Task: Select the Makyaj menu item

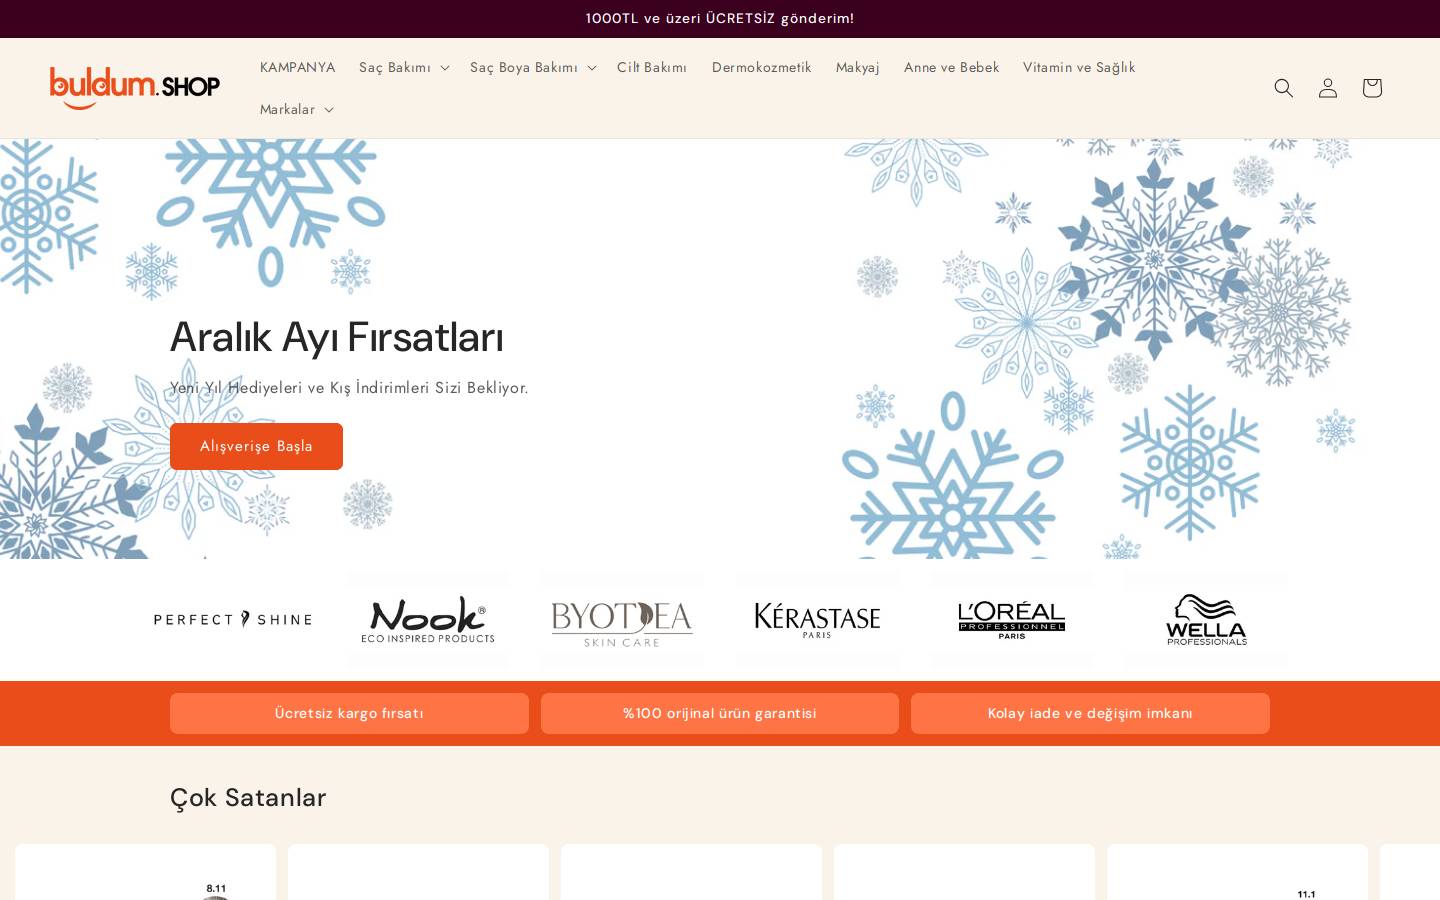Action: pyautogui.click(x=858, y=67)
